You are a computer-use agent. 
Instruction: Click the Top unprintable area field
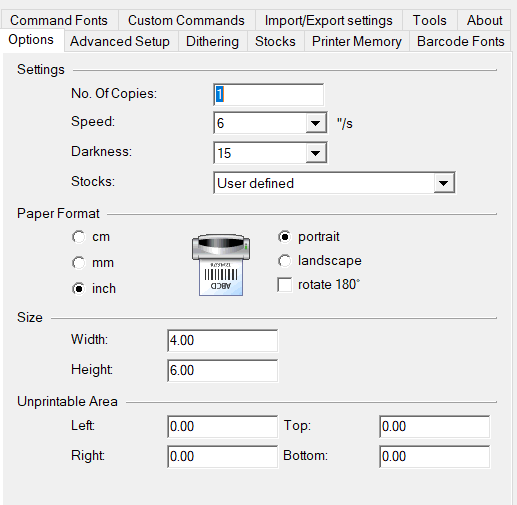coord(434,426)
